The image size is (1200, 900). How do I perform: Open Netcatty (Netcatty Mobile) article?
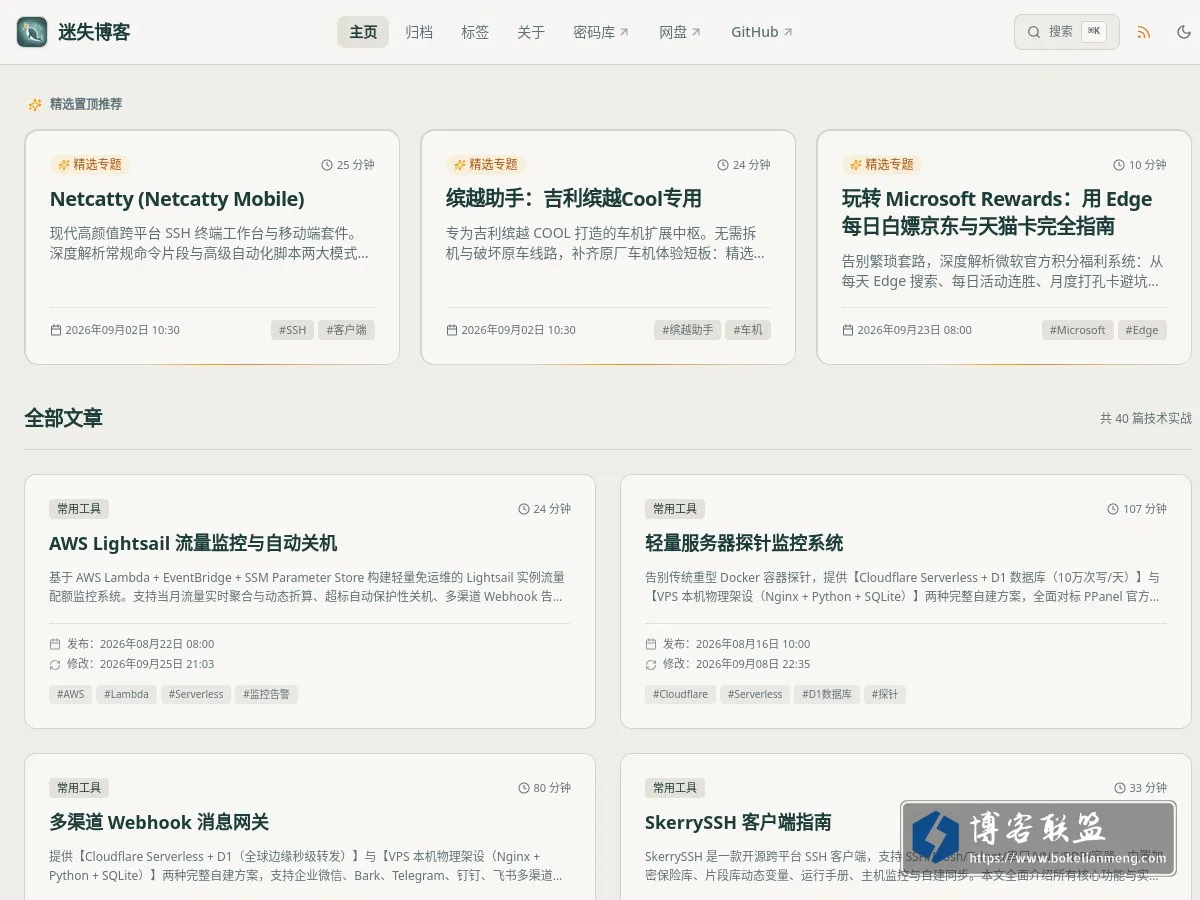tap(177, 198)
